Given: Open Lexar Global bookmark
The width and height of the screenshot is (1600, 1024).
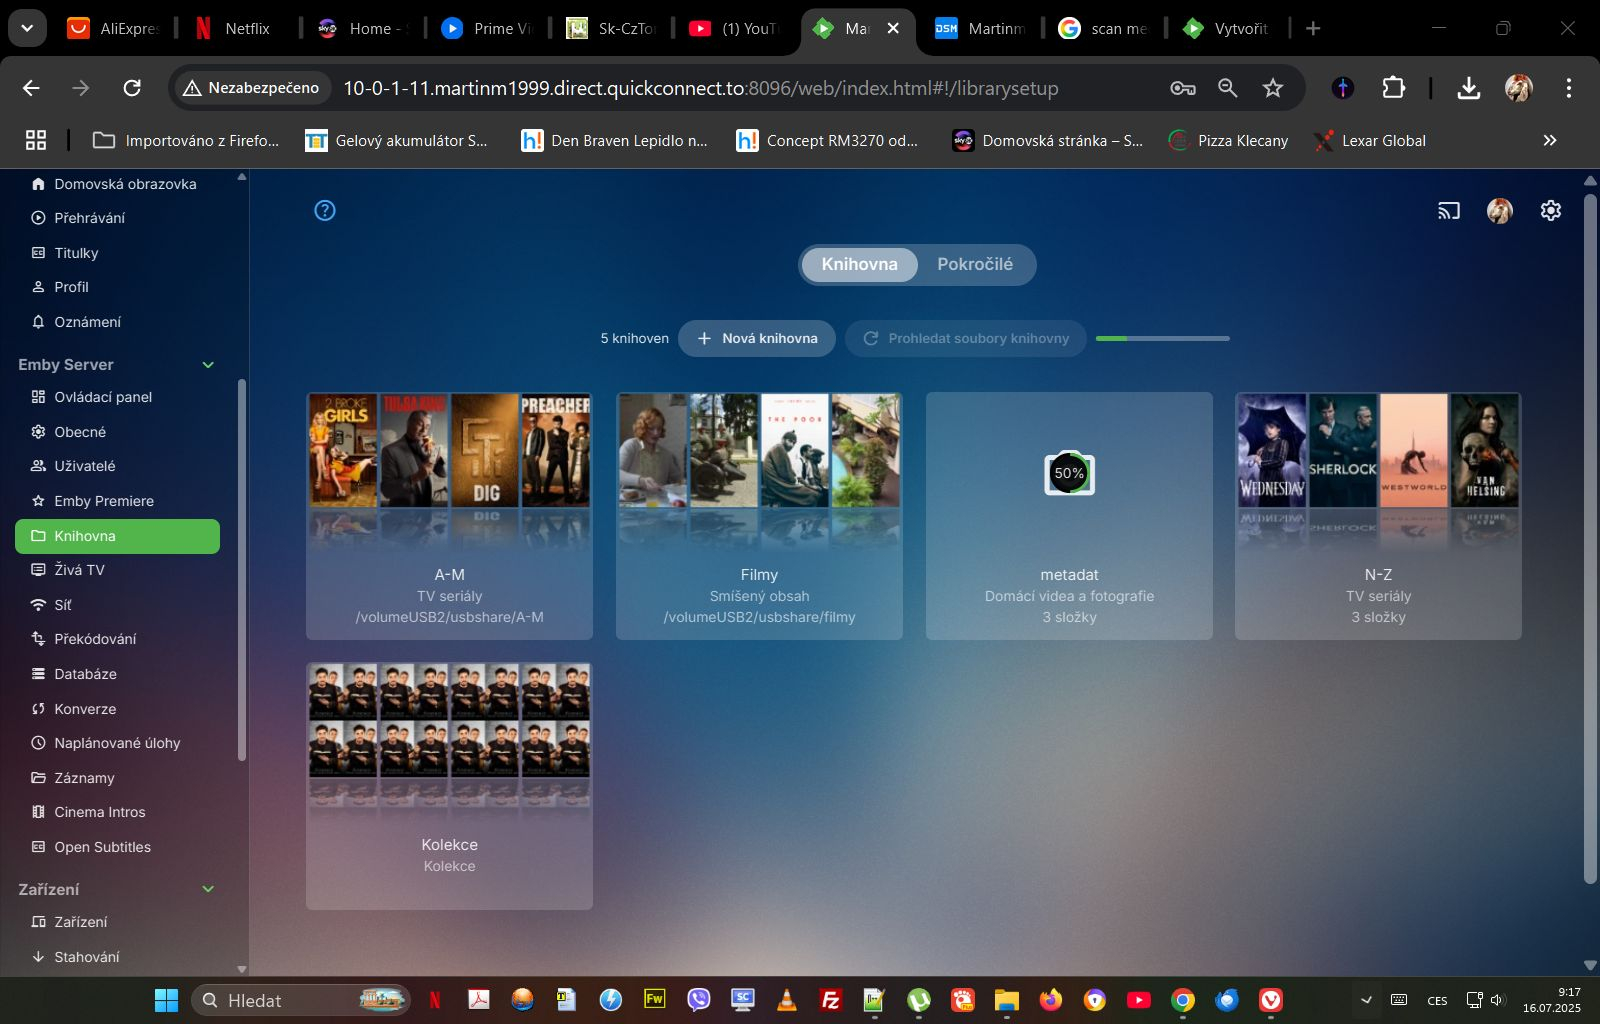Looking at the screenshot, I should click(1370, 141).
